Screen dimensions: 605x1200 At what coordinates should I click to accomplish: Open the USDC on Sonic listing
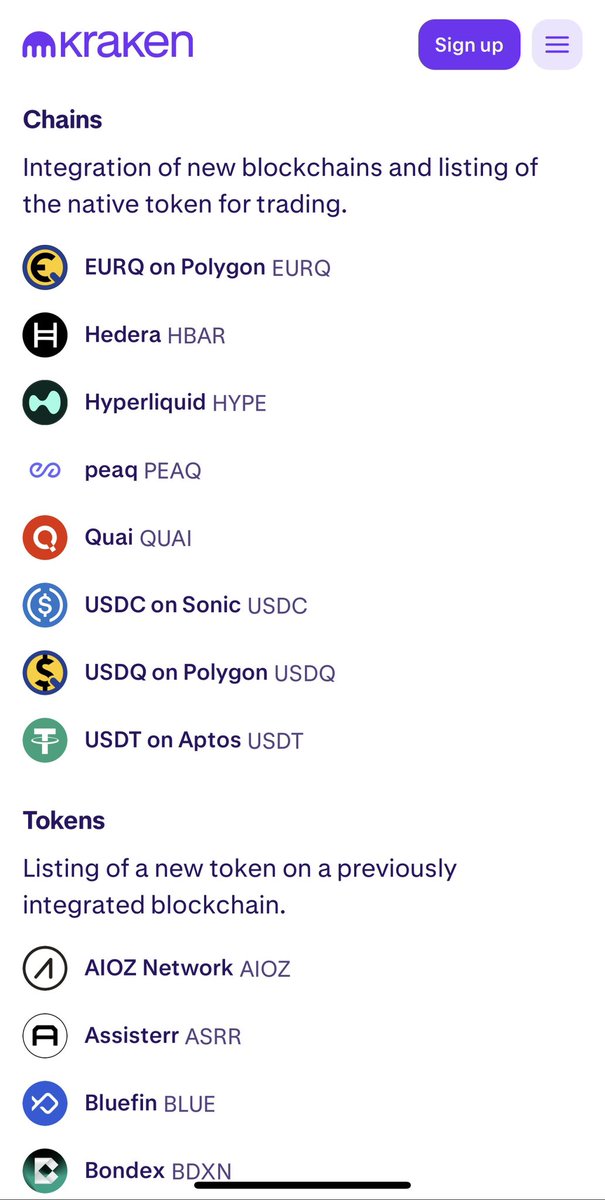(x=196, y=605)
